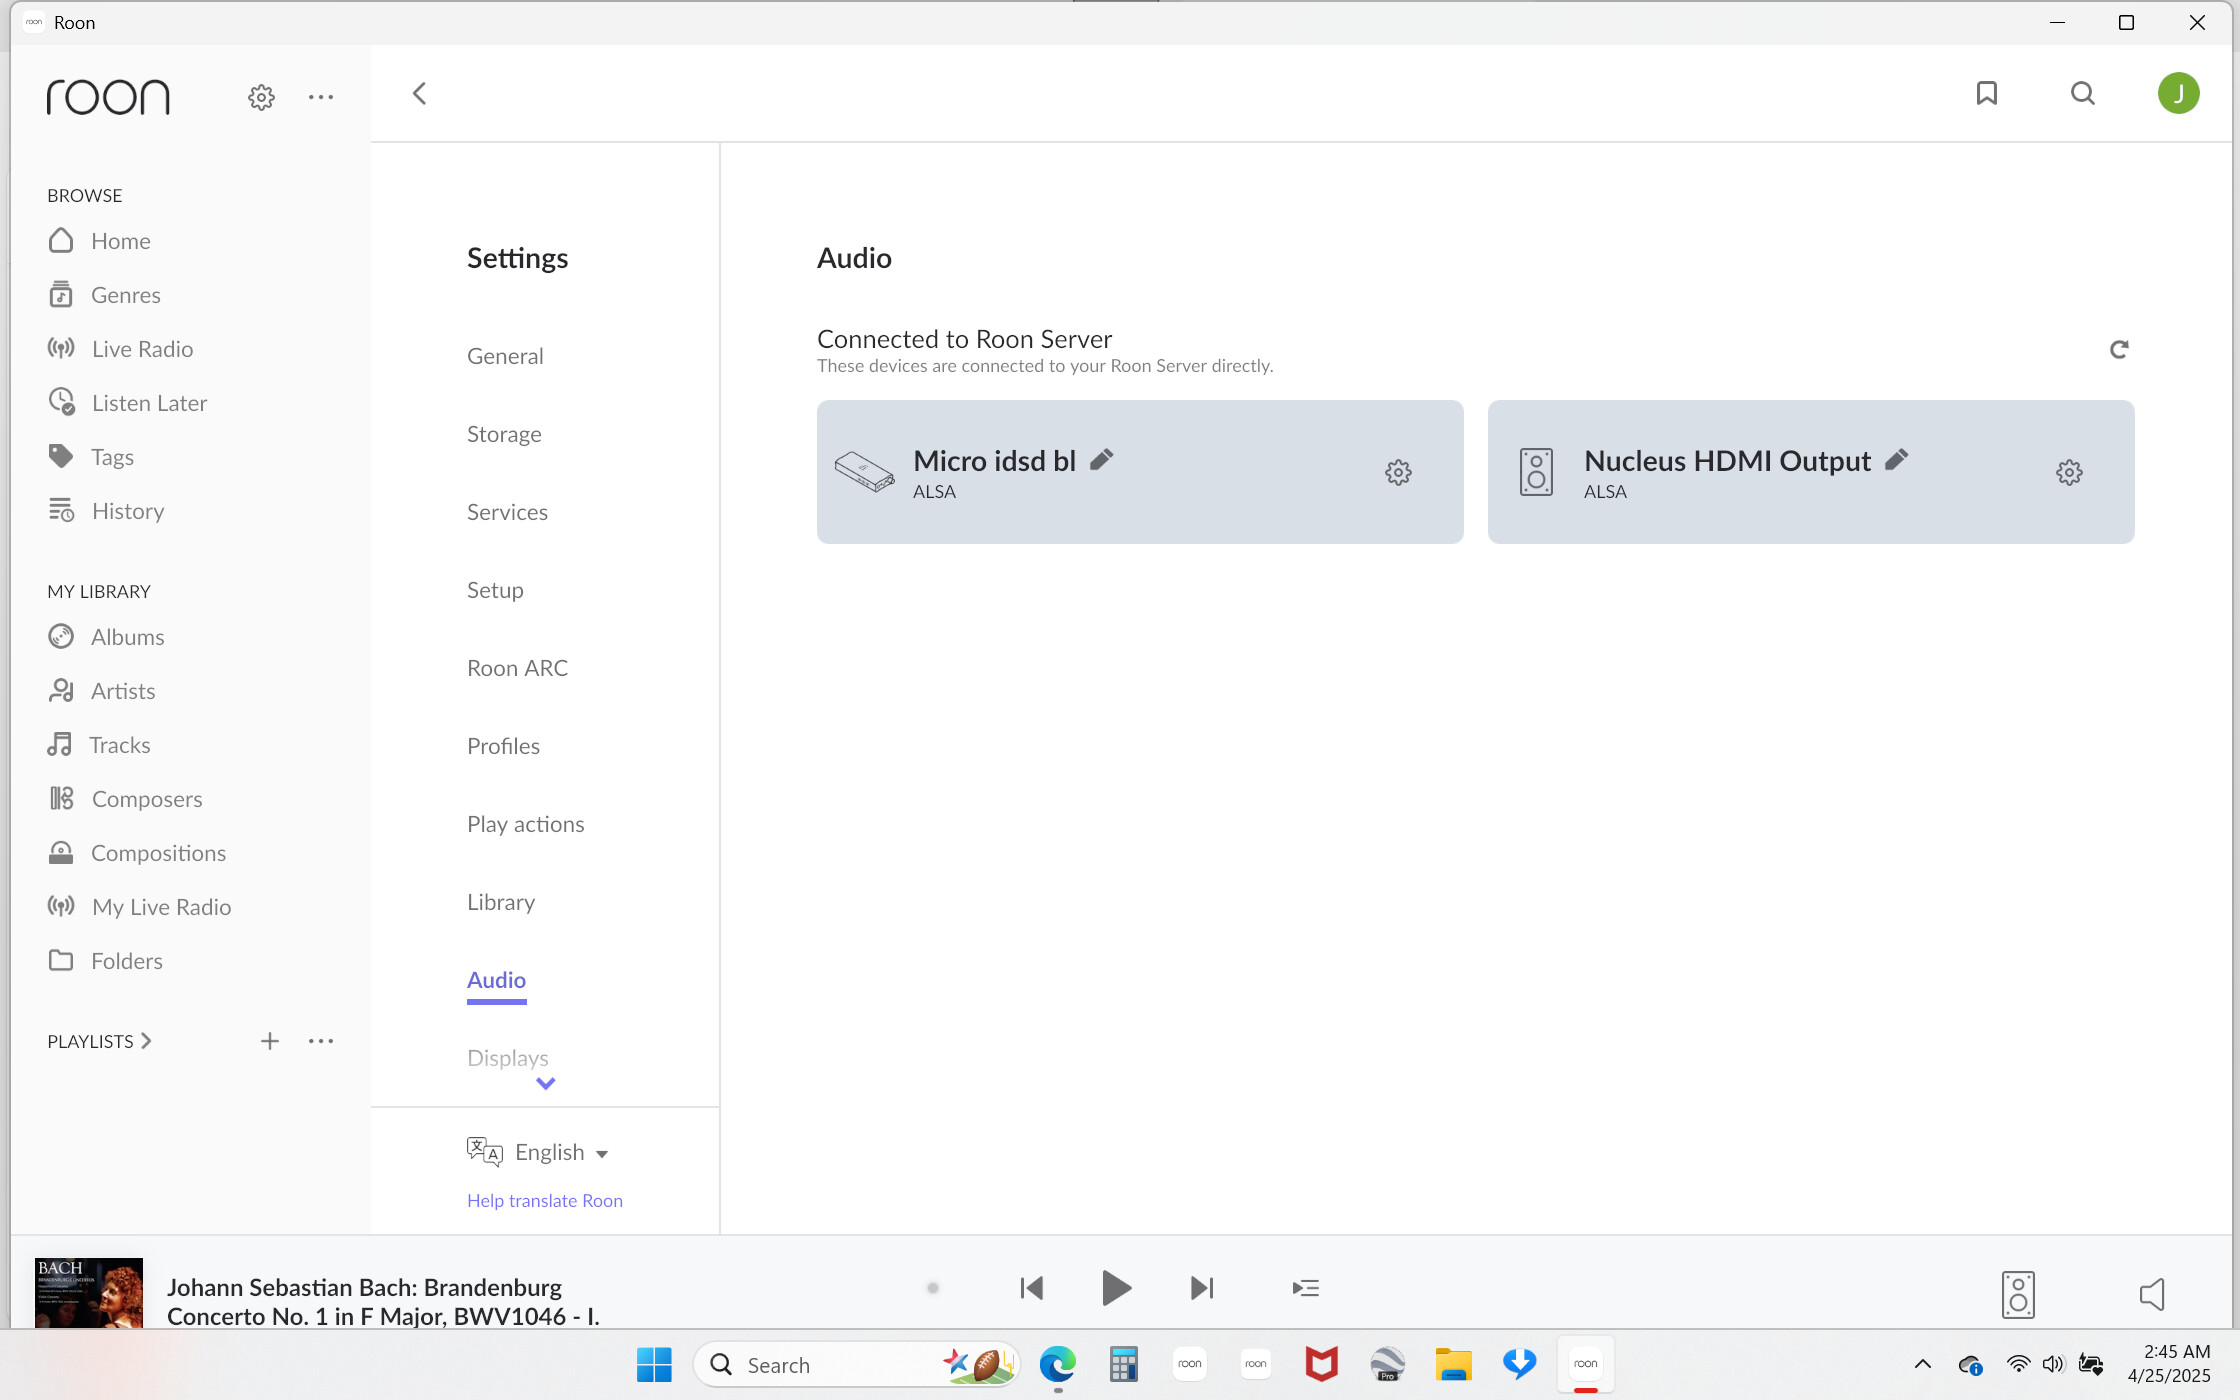Launch Microsoft Edge from taskbar

pos(1057,1364)
